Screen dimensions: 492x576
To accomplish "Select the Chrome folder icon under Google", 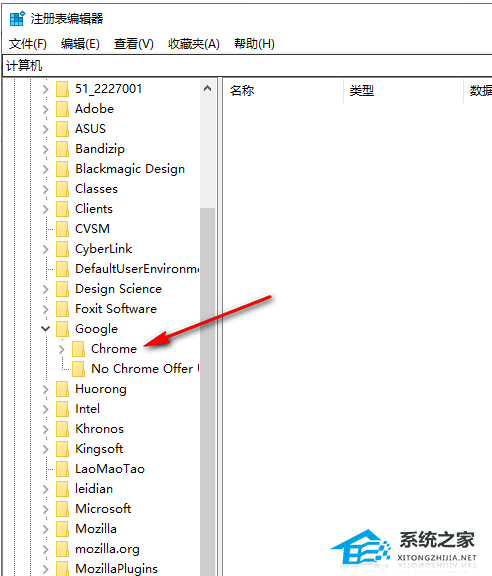I will 79,349.
